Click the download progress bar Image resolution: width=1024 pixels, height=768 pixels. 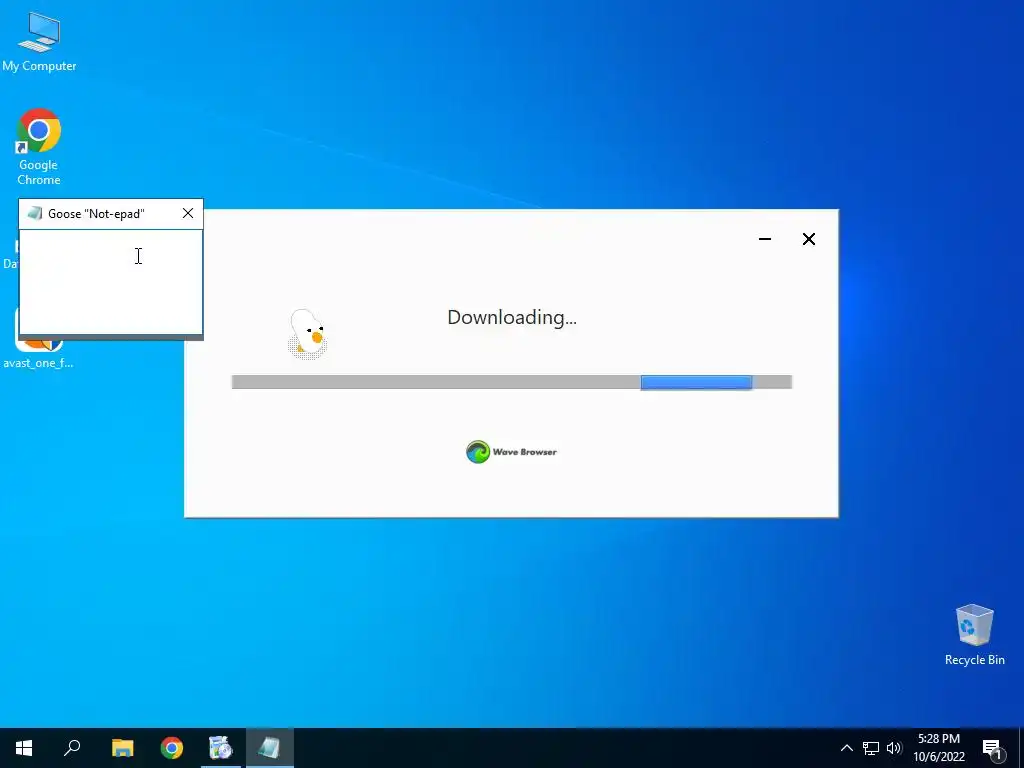(512, 382)
